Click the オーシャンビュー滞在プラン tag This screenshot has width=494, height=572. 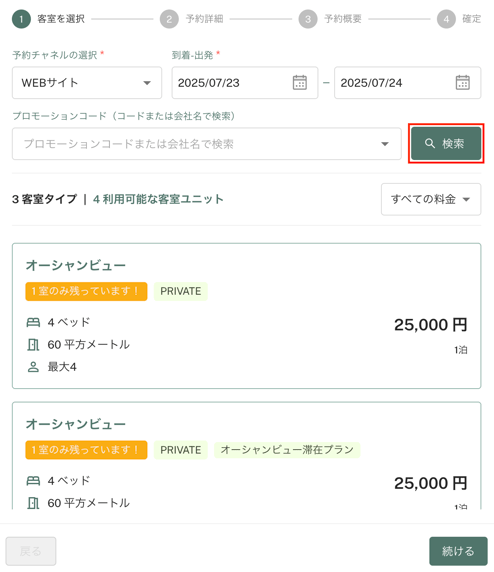pos(287,450)
